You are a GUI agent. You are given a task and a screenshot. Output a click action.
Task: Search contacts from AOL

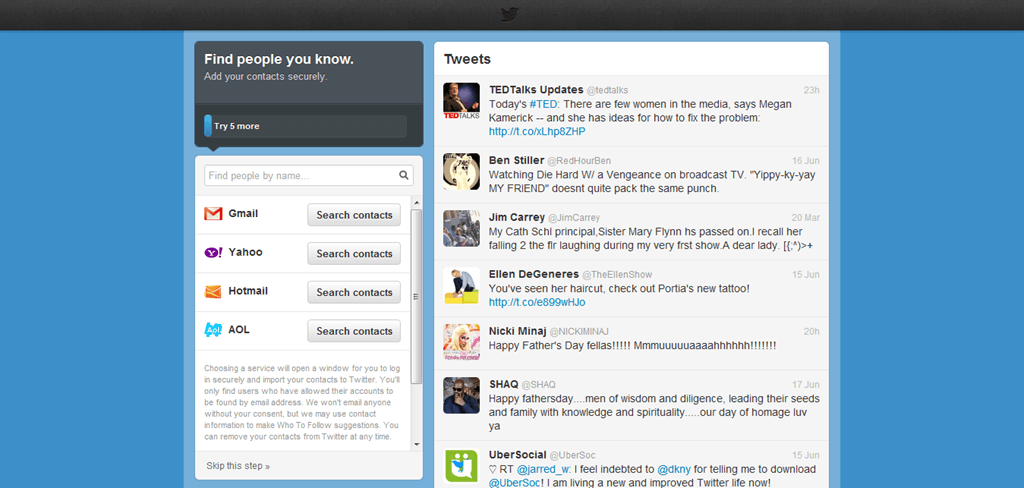(x=354, y=331)
